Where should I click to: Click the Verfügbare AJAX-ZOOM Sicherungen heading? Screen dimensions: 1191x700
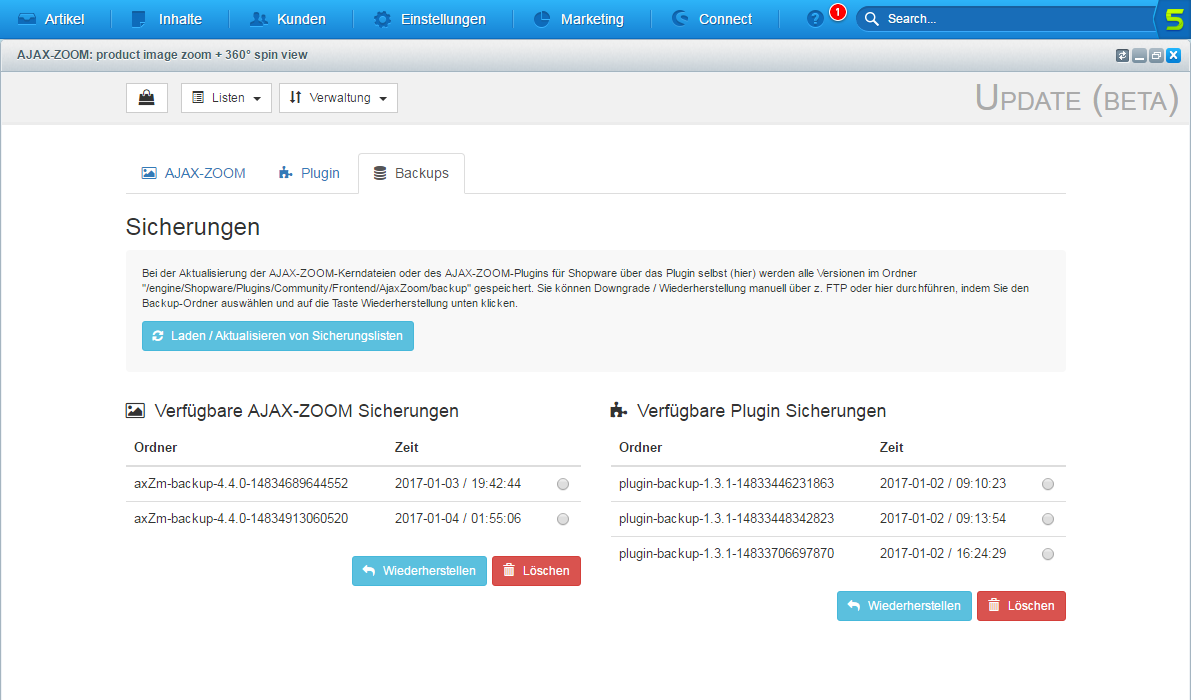pos(306,411)
